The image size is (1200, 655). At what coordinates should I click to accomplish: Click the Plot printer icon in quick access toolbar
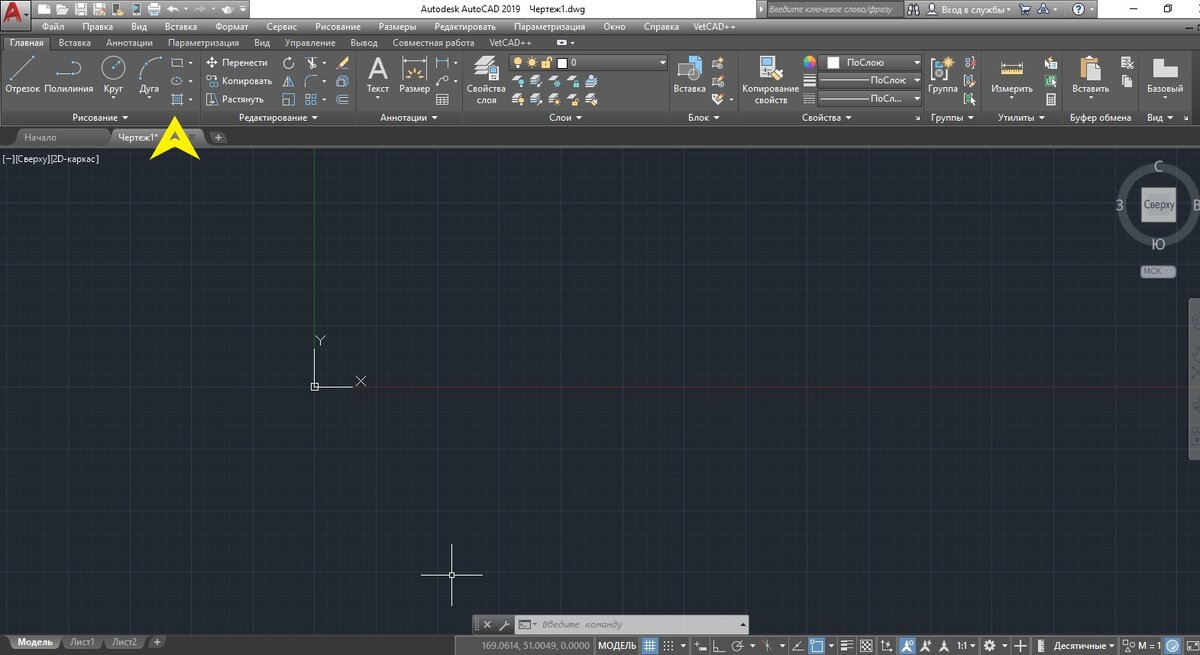[x=154, y=9]
